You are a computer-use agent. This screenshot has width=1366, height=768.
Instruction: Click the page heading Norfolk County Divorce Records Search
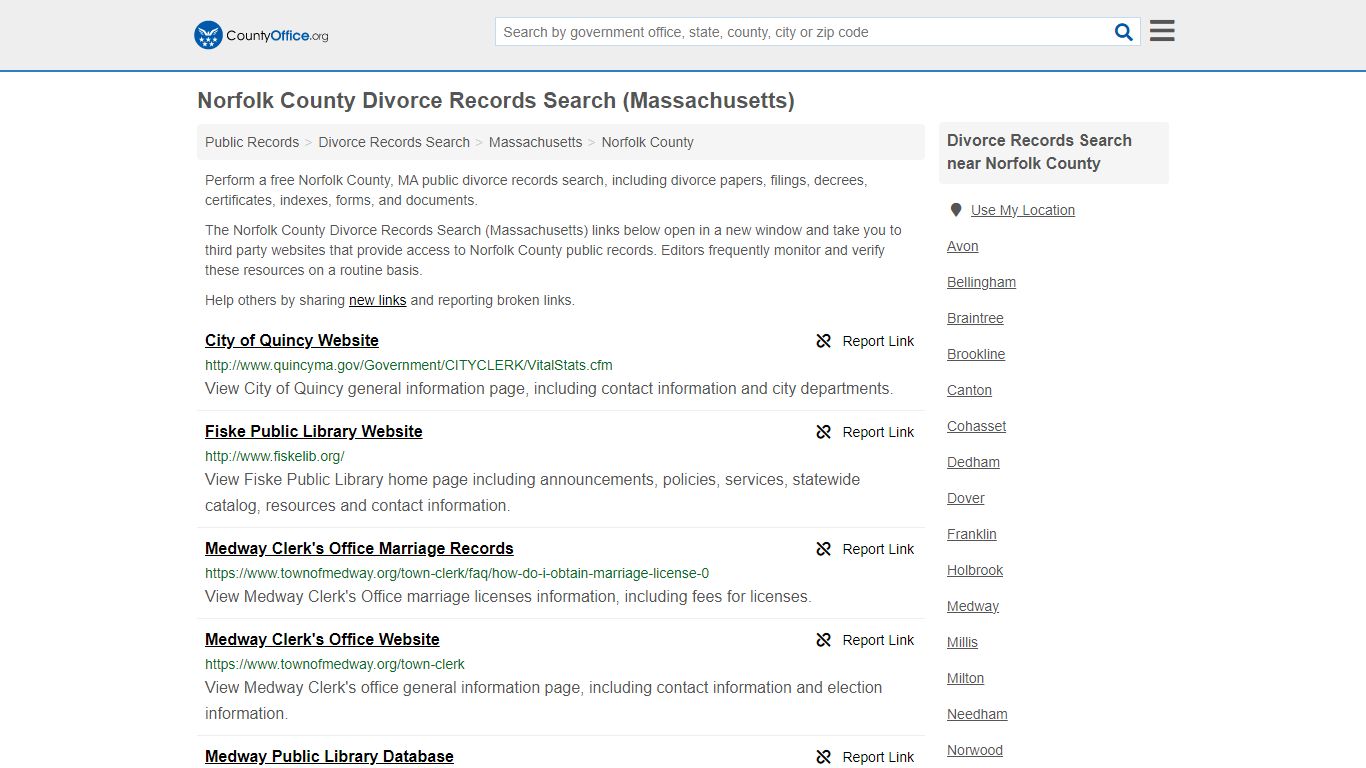[x=496, y=100]
